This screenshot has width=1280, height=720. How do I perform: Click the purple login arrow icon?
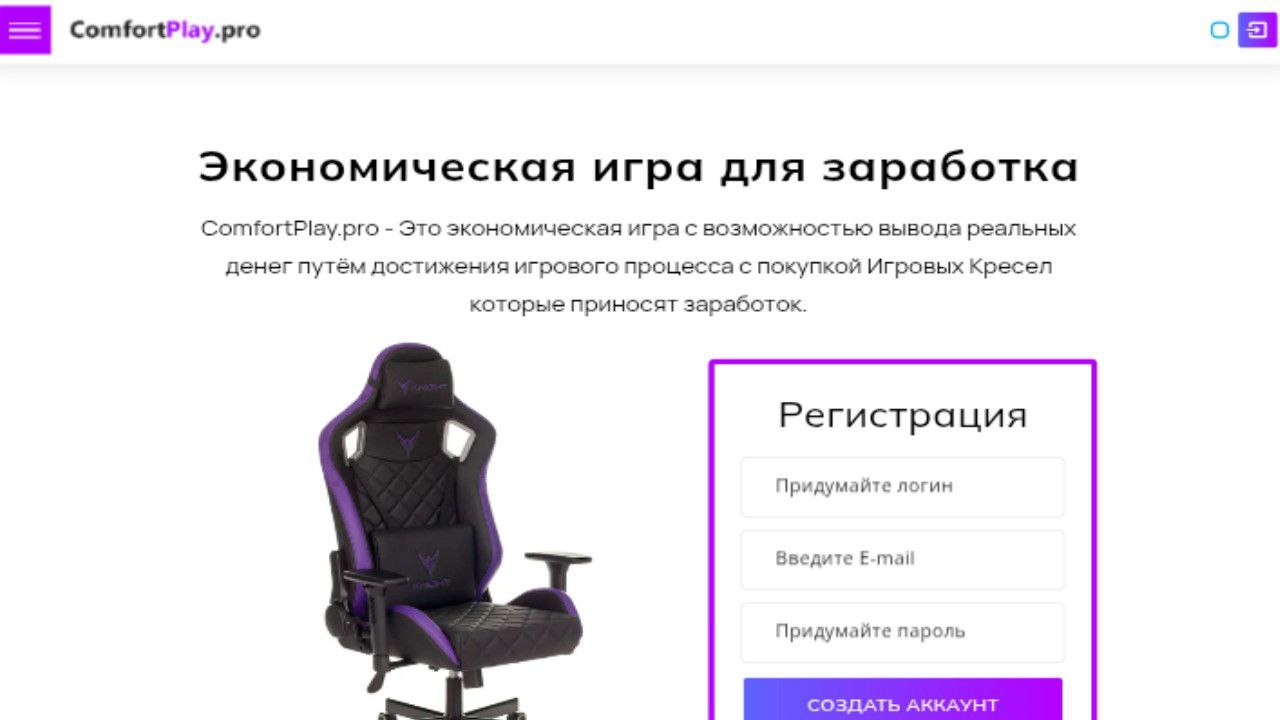tap(1257, 29)
